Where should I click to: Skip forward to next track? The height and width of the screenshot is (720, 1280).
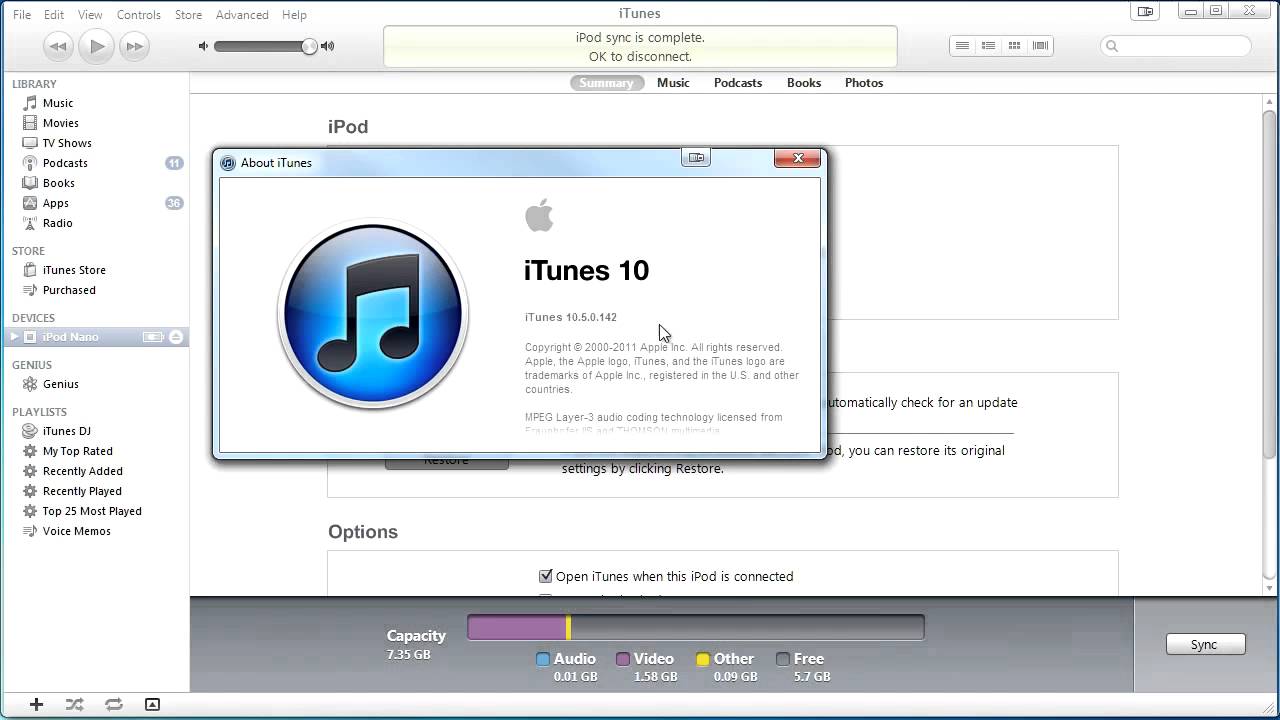click(x=134, y=46)
